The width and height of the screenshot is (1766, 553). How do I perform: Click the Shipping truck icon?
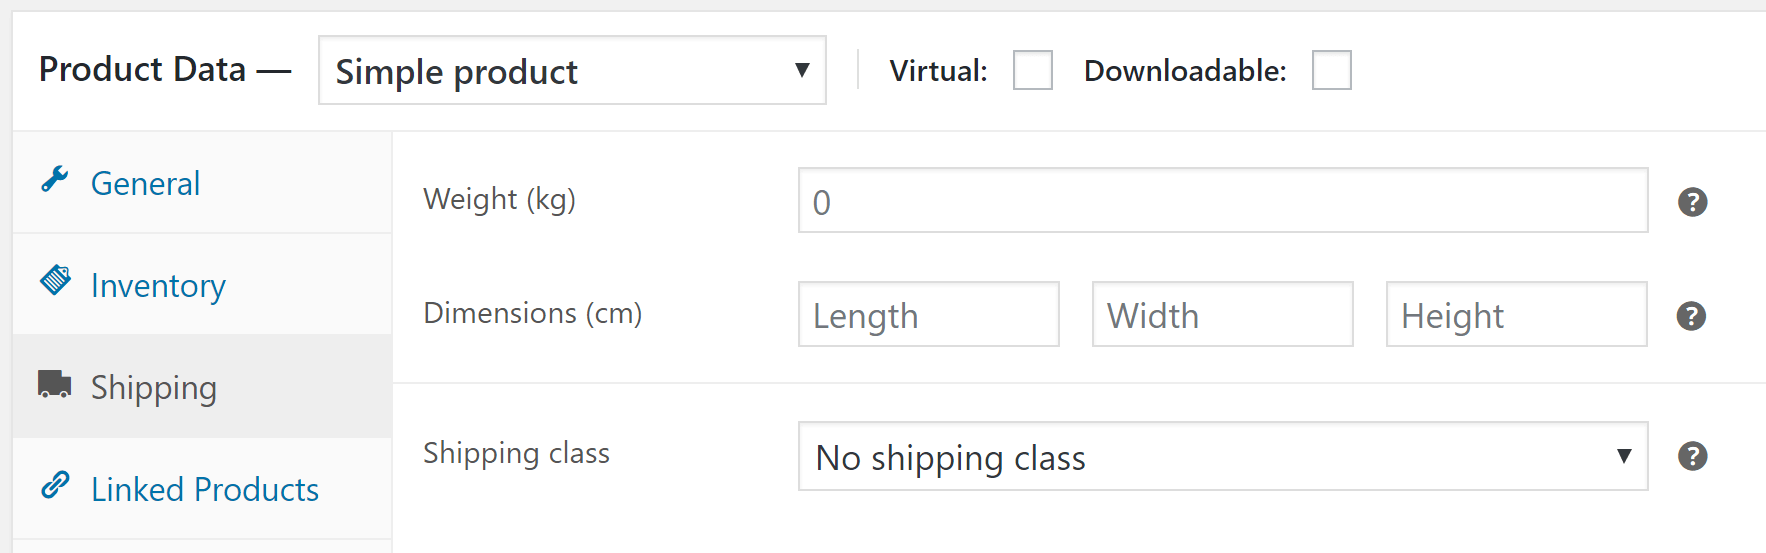point(55,384)
